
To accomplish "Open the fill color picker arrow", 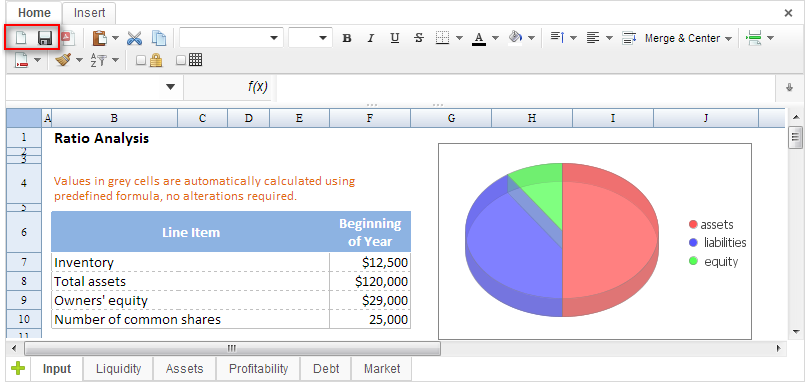I will point(531,38).
